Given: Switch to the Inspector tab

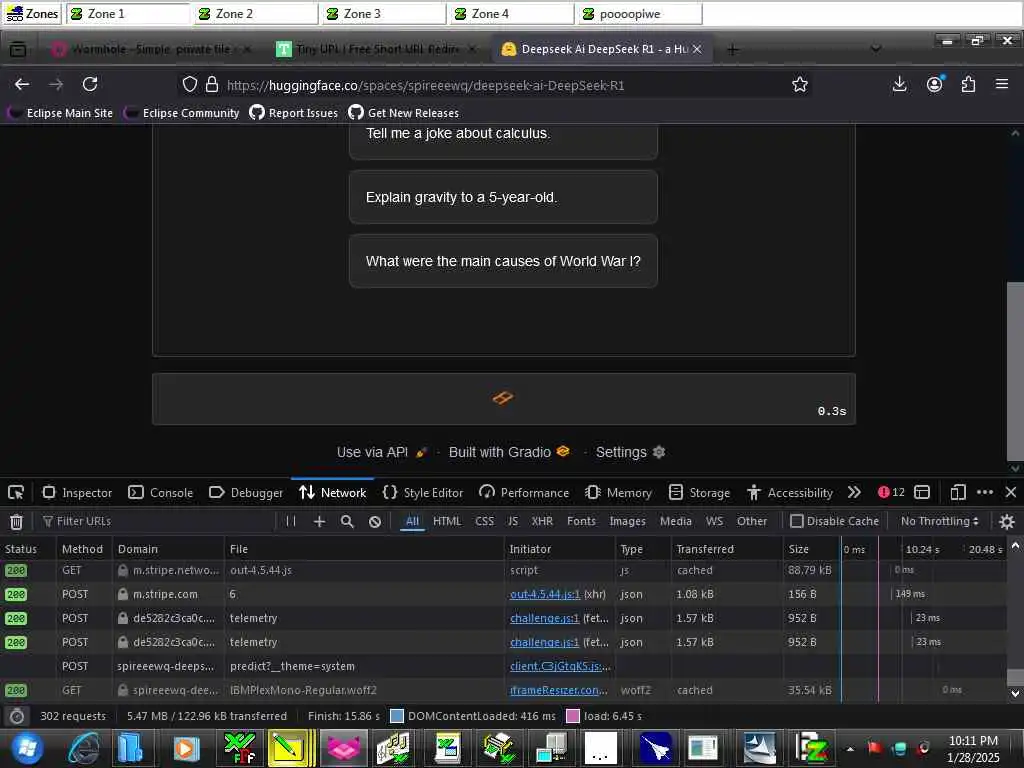Looking at the screenshot, I should point(77,492).
